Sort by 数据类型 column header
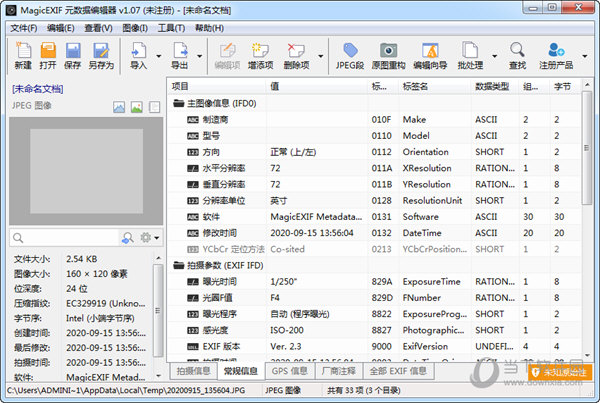 (495, 86)
